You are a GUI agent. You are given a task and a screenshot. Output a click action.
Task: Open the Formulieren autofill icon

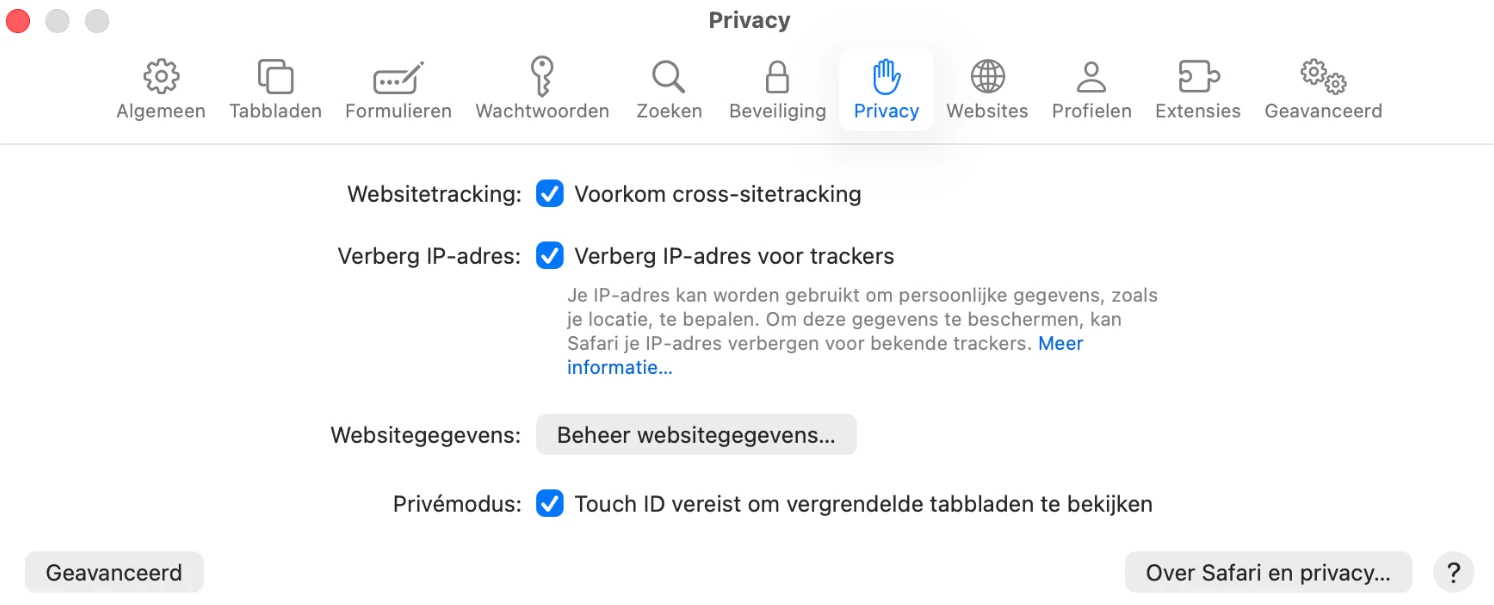[398, 77]
